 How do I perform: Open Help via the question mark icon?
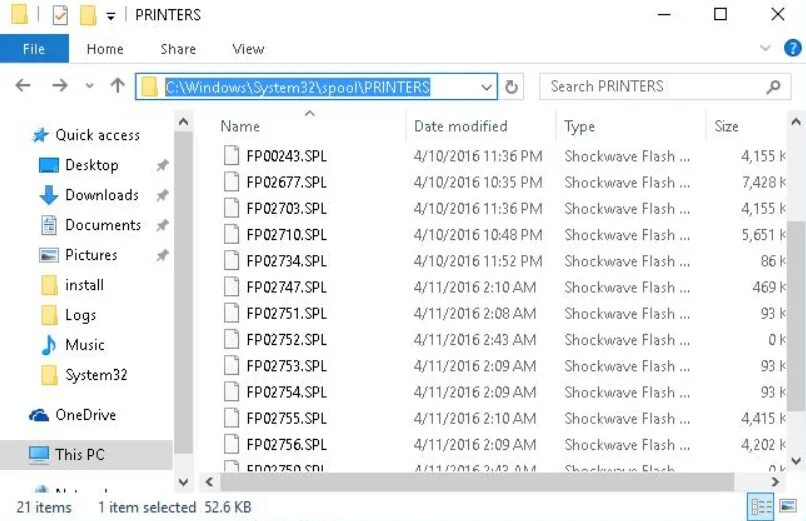[x=793, y=48]
